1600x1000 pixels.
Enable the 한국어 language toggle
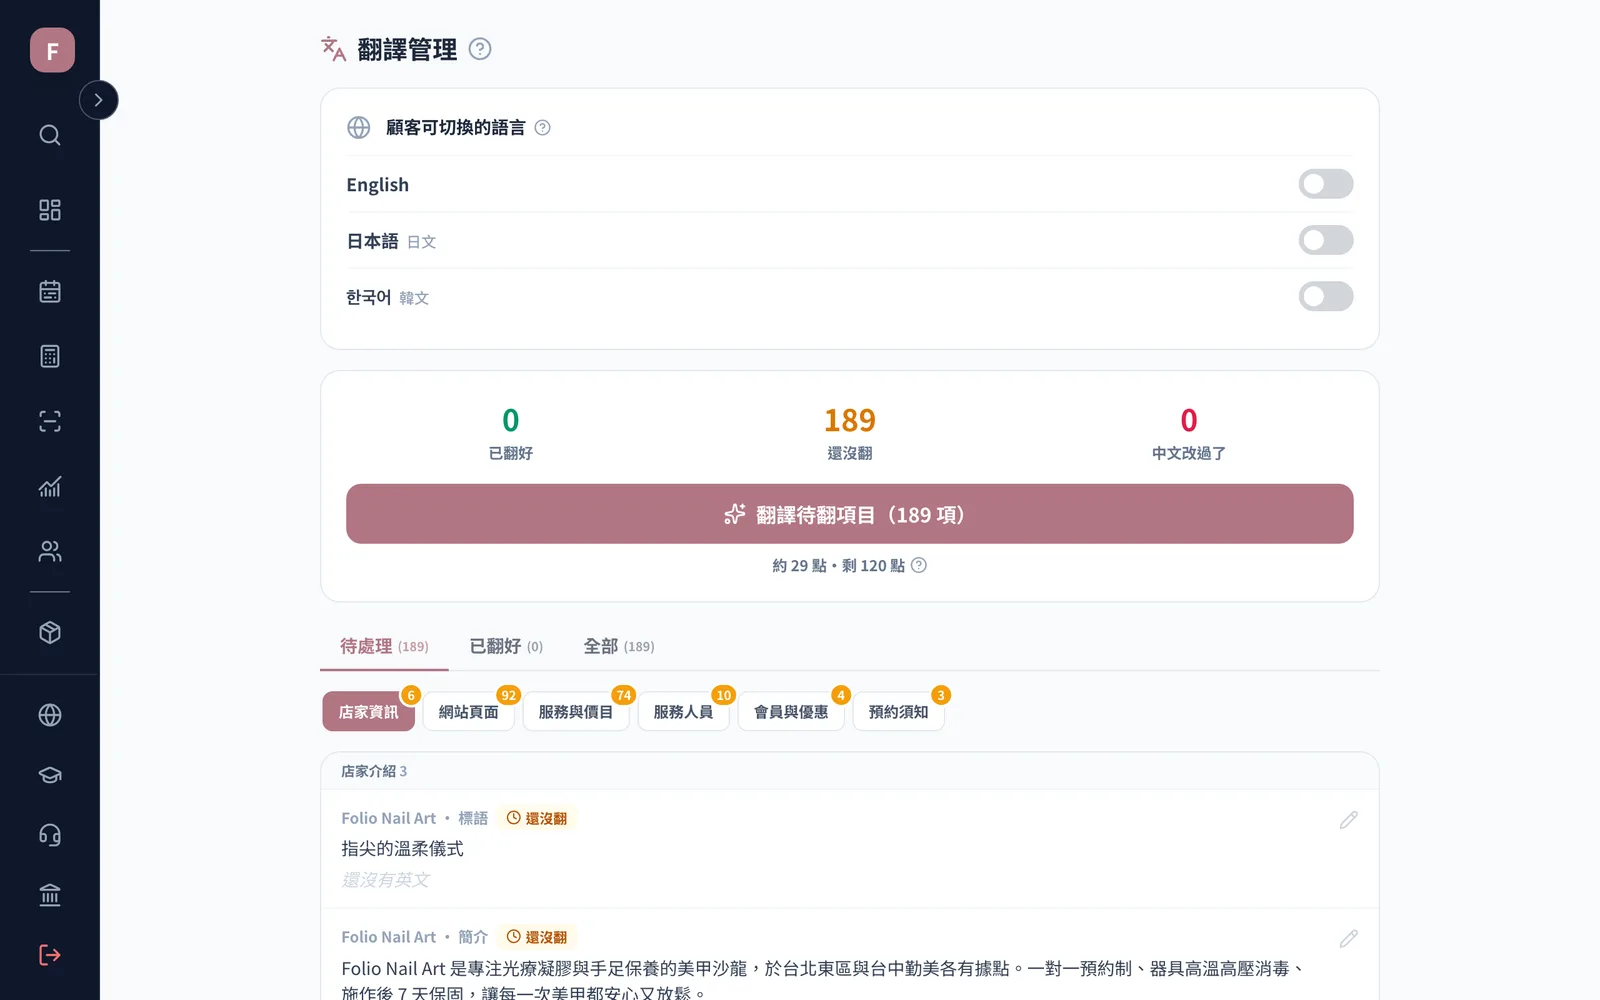click(1326, 296)
